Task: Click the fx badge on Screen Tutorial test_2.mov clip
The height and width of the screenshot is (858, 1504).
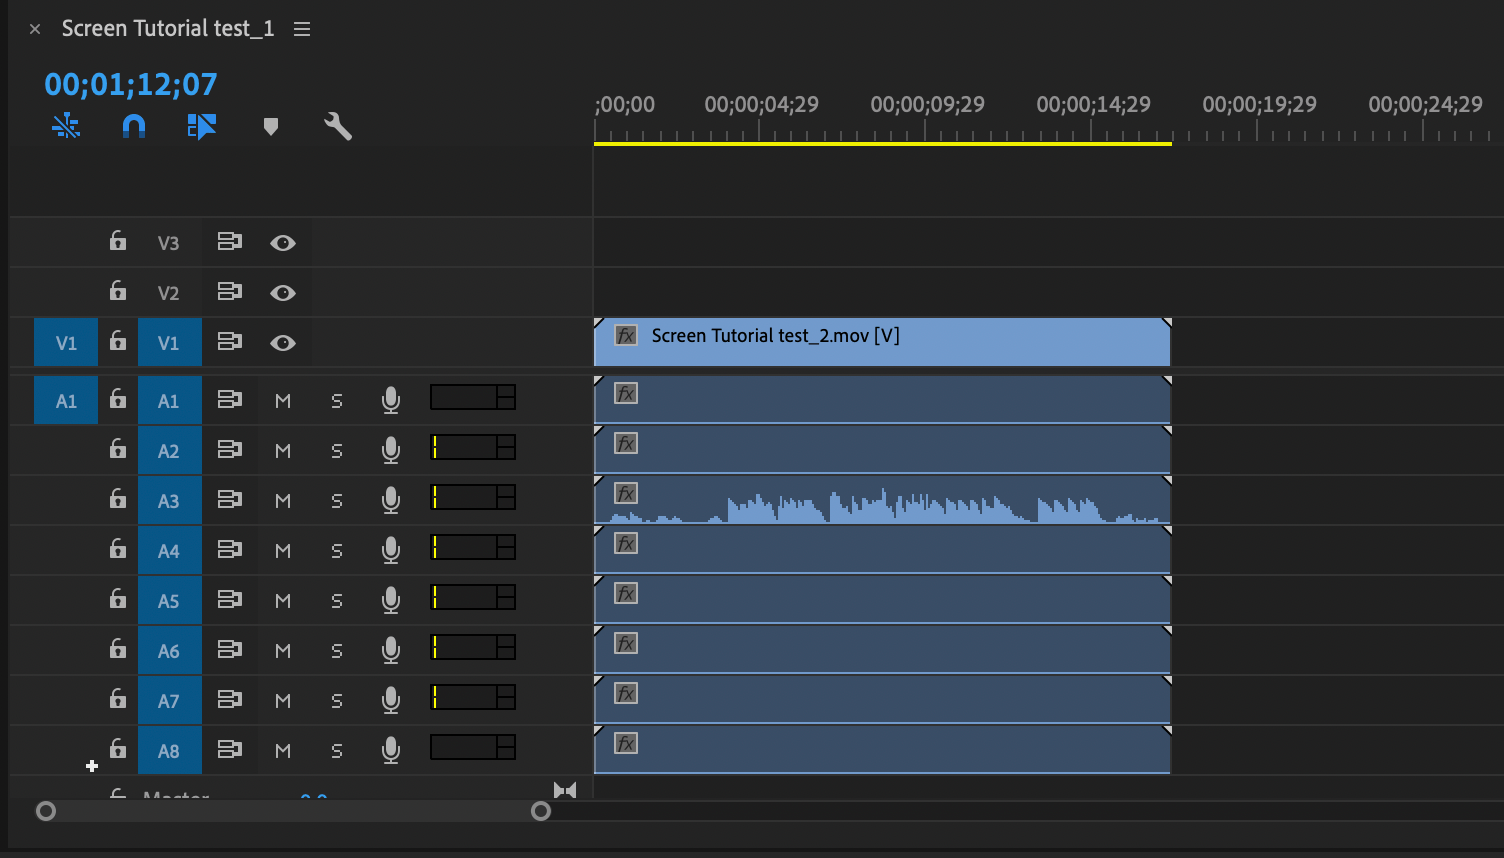Action: coord(625,336)
